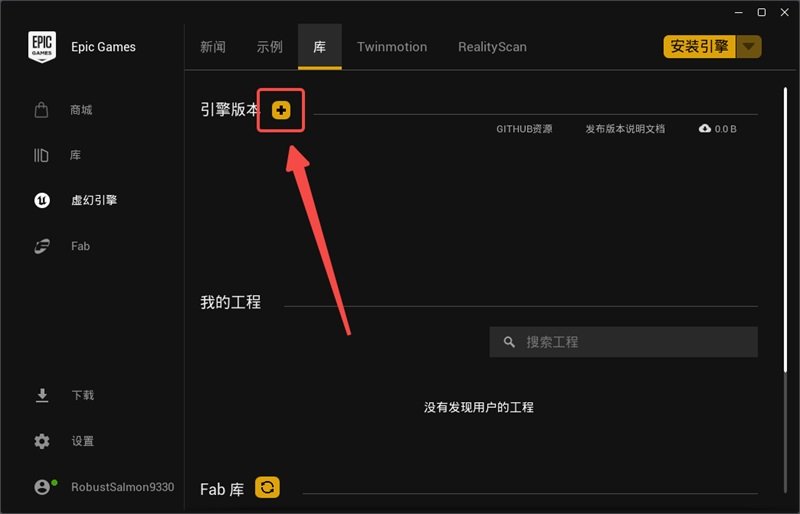Image resolution: width=800 pixels, height=514 pixels.
Task: Close the Epic Games launcher window
Action: tap(785, 12)
